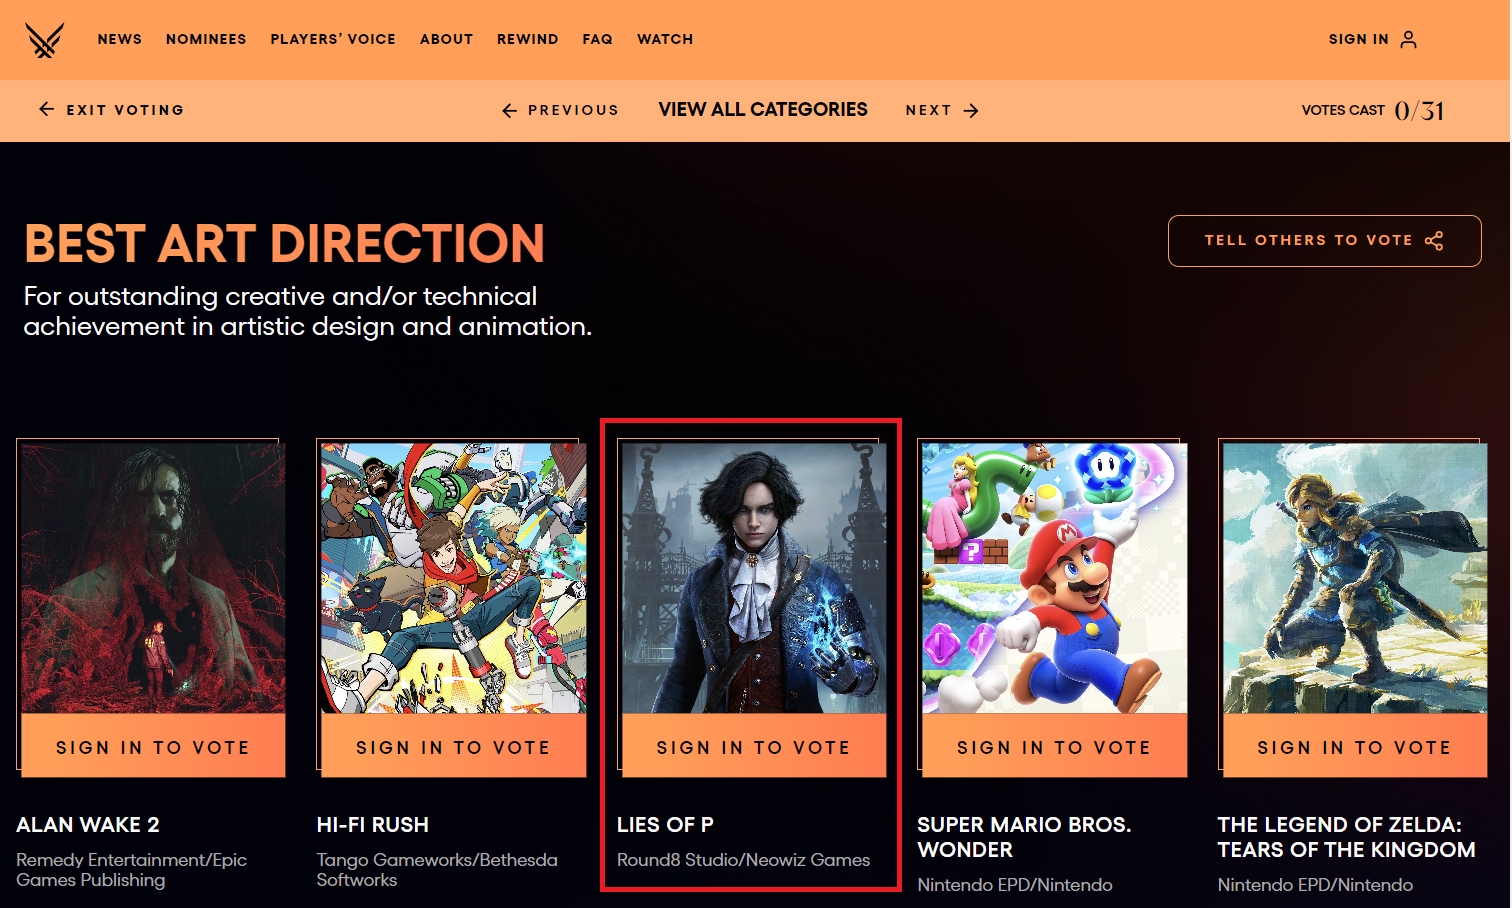This screenshot has height=908, width=1512.
Task: Click the left arrow icon beside Exit Voting
Action: [46, 109]
